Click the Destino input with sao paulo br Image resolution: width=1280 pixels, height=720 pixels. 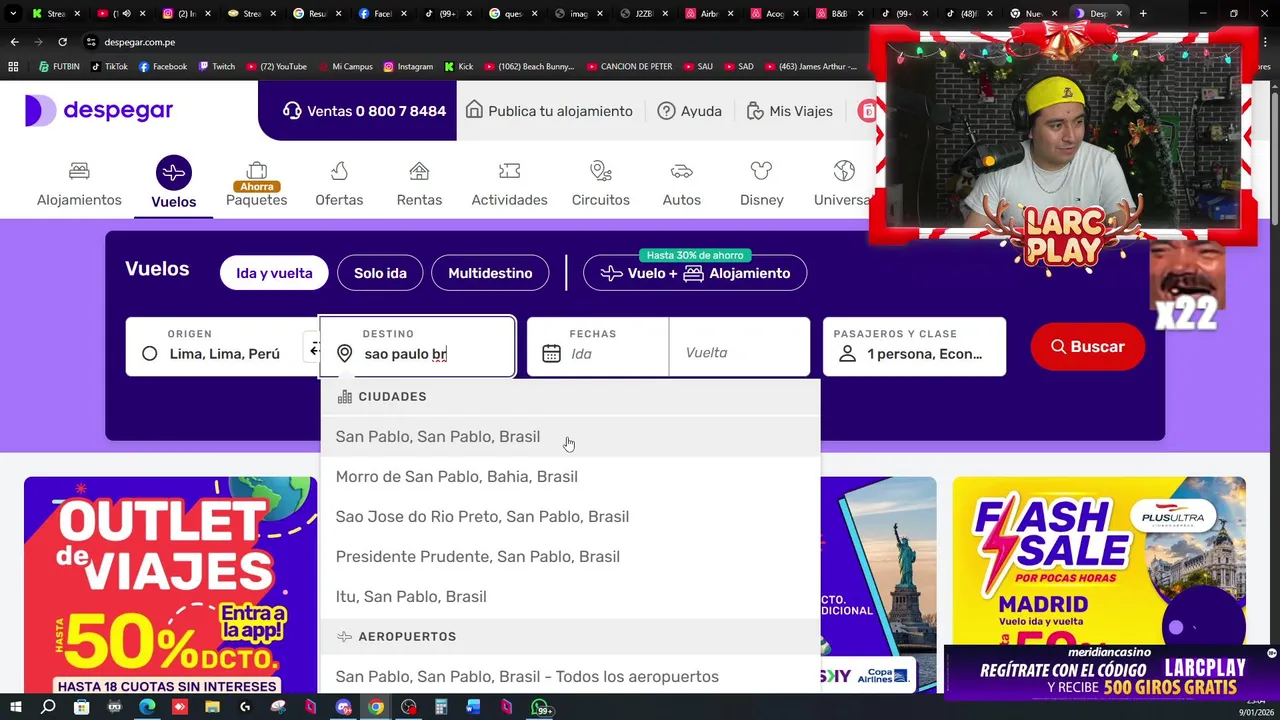click(x=417, y=347)
